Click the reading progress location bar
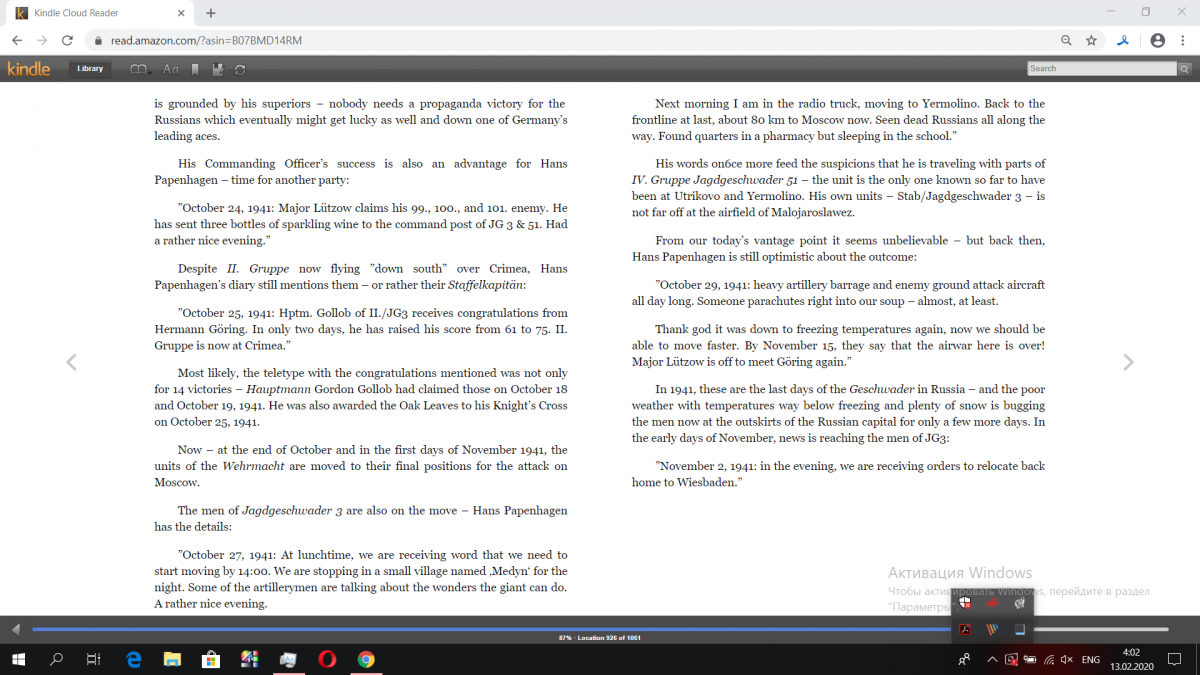The height and width of the screenshot is (675, 1200). 600,629
